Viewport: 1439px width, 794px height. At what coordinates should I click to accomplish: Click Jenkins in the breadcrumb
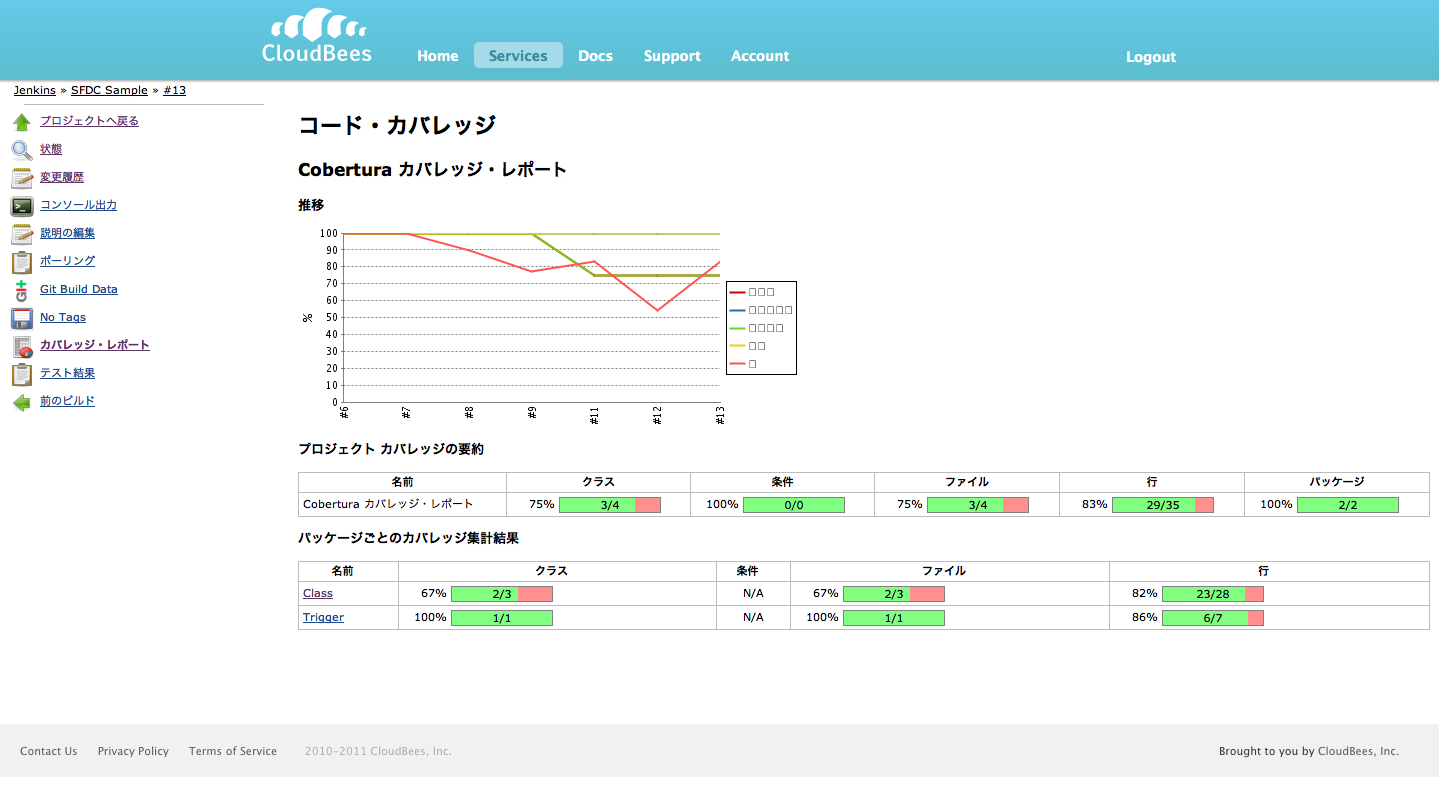(35, 90)
